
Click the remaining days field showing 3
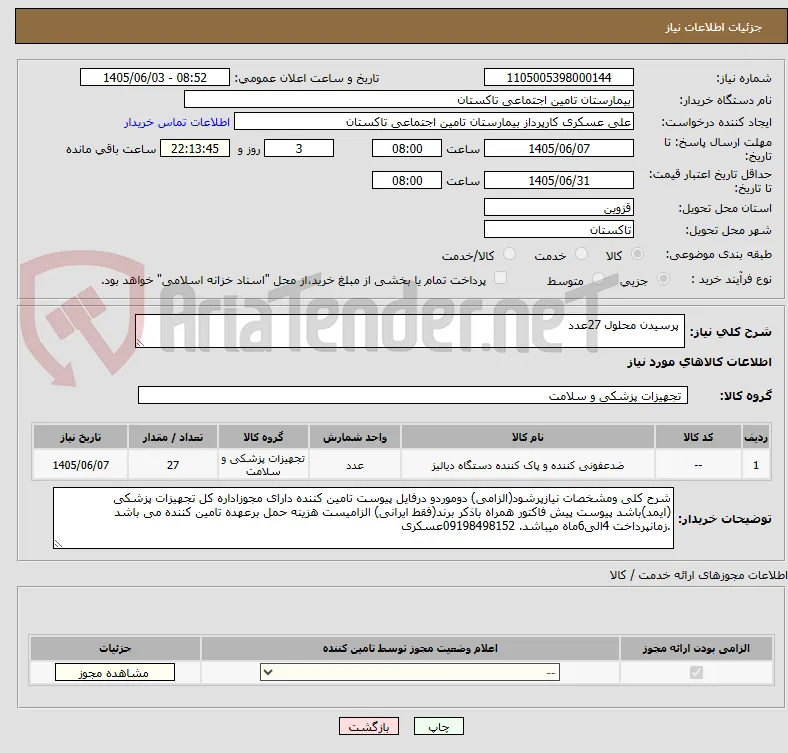[x=299, y=149]
